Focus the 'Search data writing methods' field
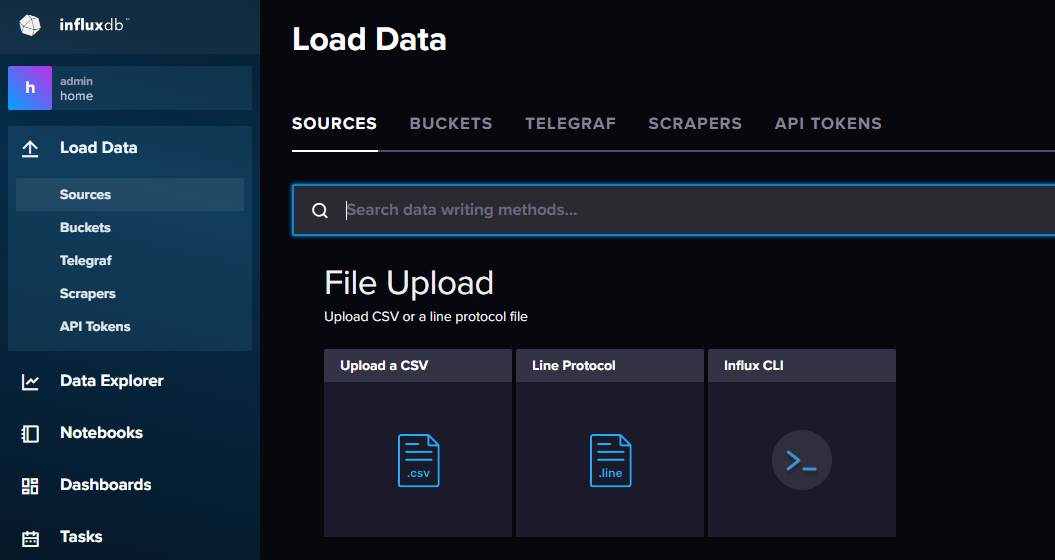Screen dimensions: 1055x560 coord(674,210)
